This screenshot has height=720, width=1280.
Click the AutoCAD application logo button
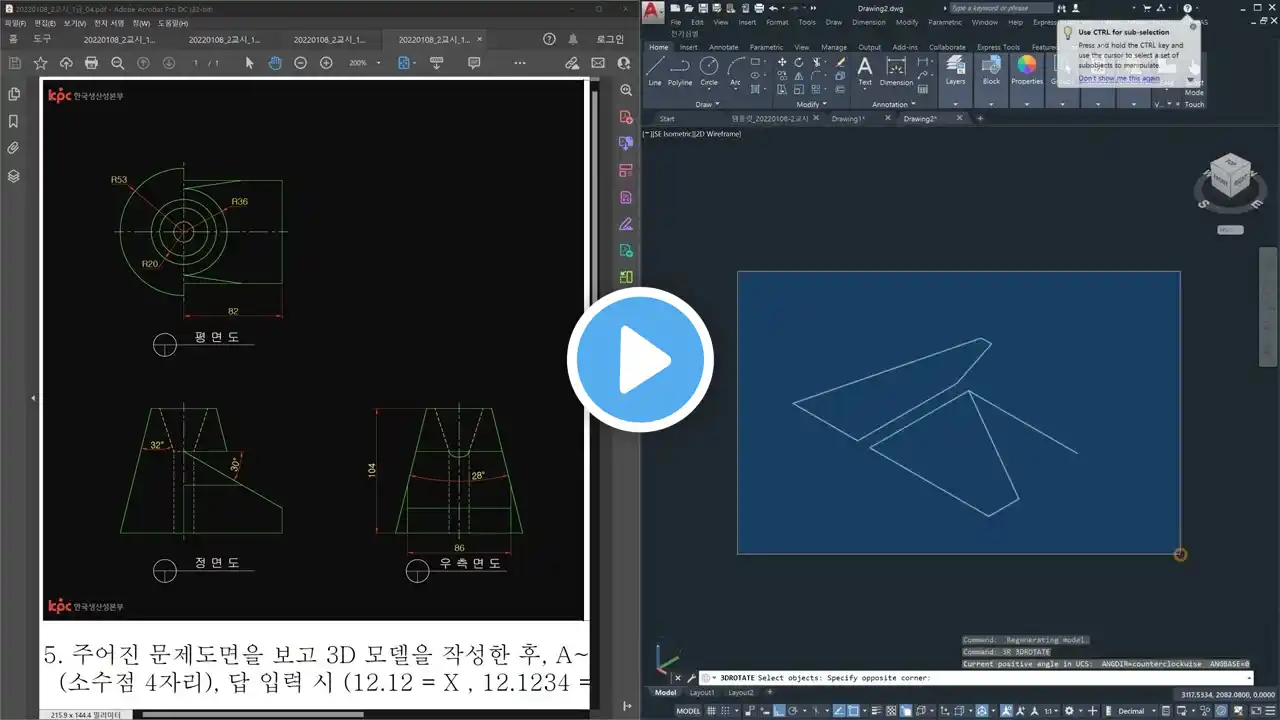(x=653, y=11)
